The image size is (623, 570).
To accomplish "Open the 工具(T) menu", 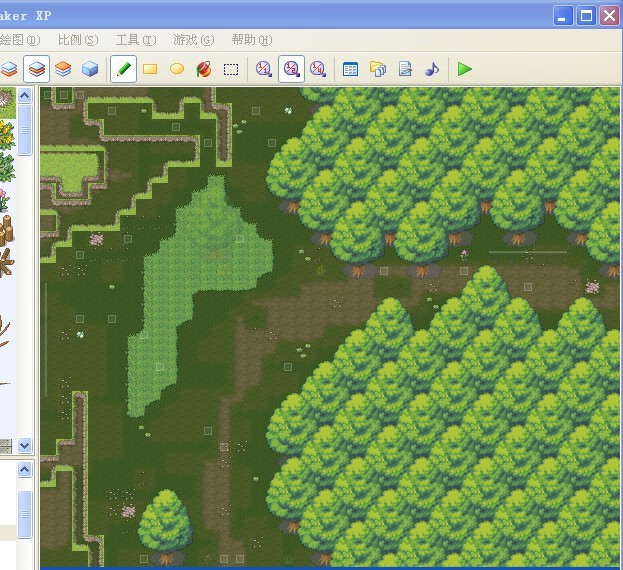I will 136,40.
